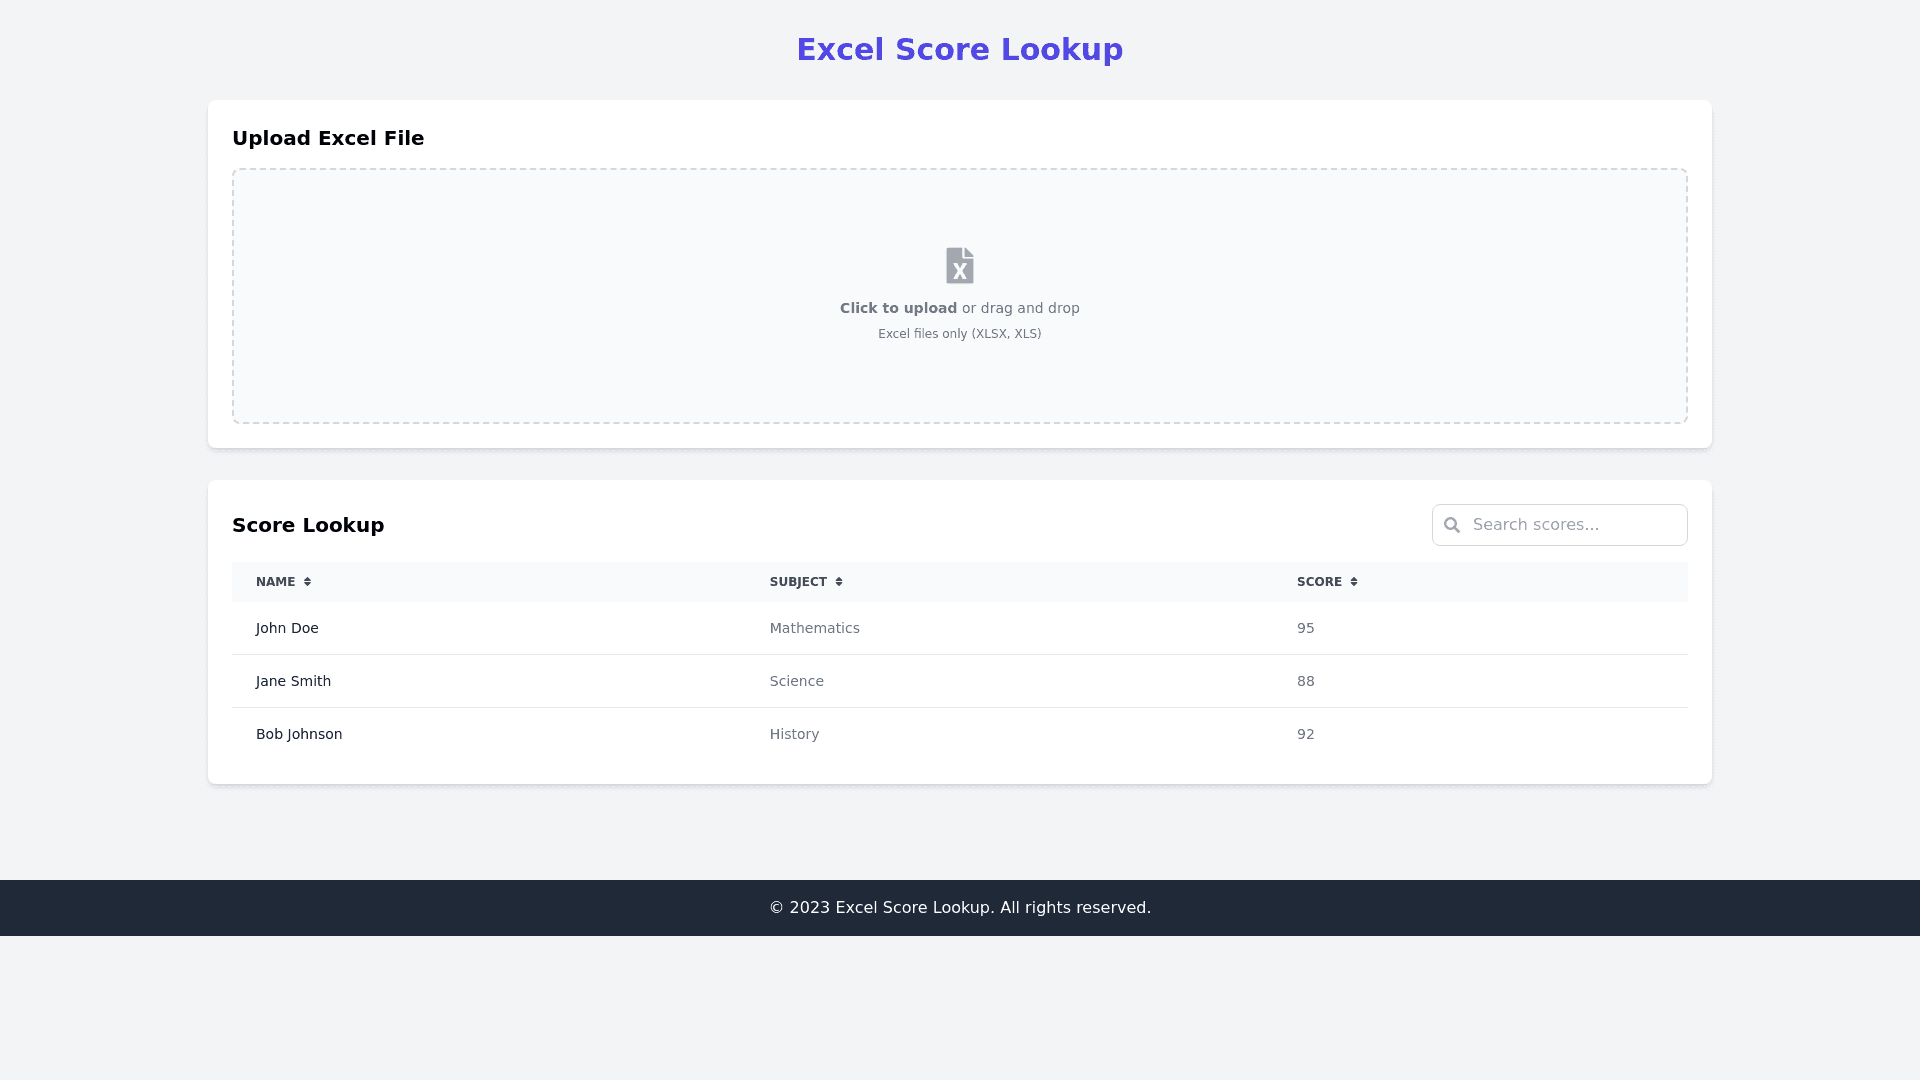Click the Upload Excel File heading
1920x1080 pixels.
[x=328, y=138]
